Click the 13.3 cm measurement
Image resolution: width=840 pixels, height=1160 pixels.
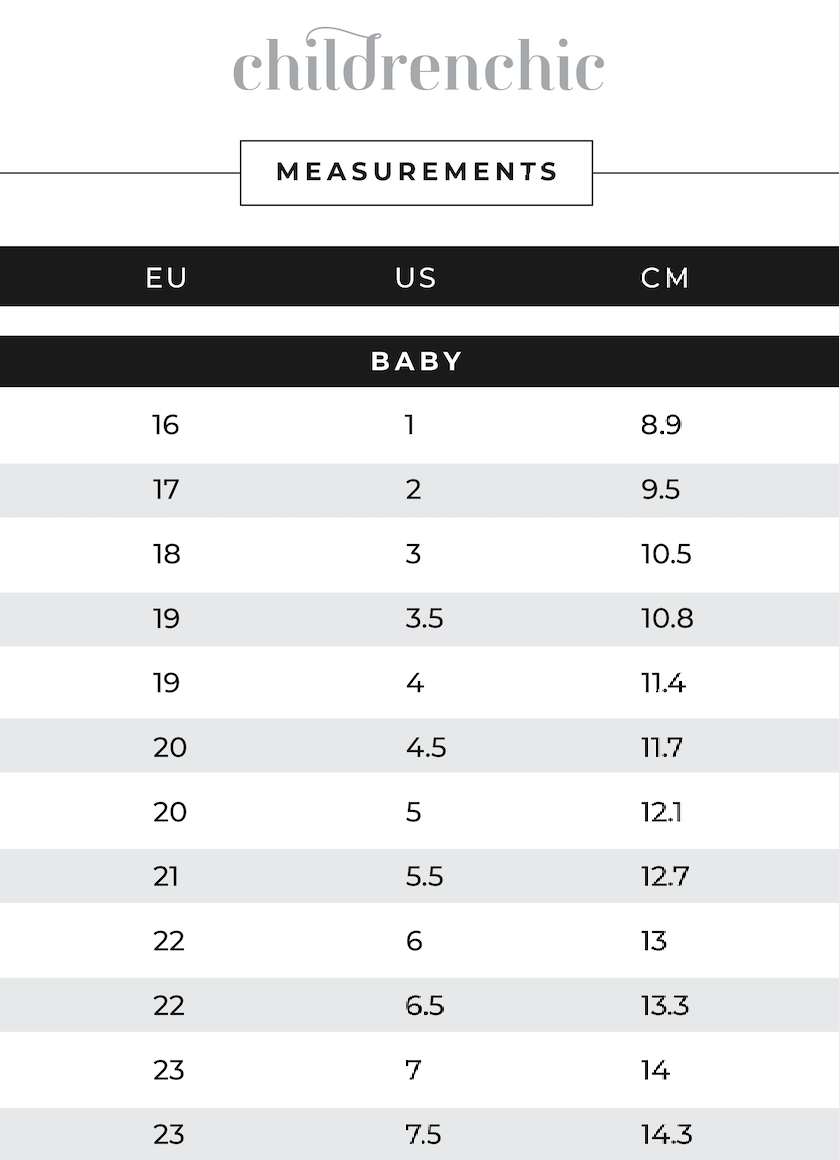tap(665, 1005)
